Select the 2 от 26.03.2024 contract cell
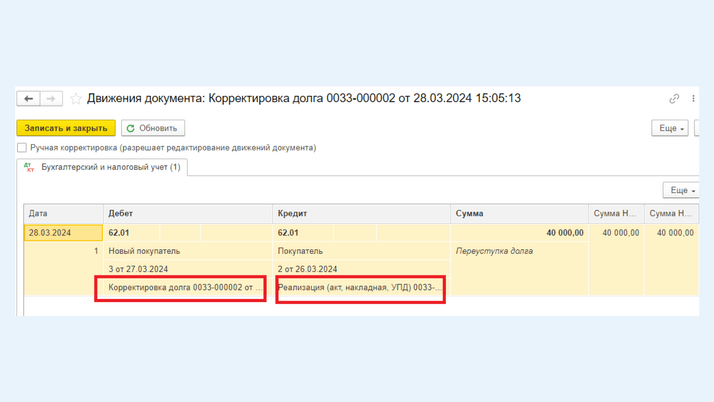Viewport: 714px width, 402px height. 362,269
